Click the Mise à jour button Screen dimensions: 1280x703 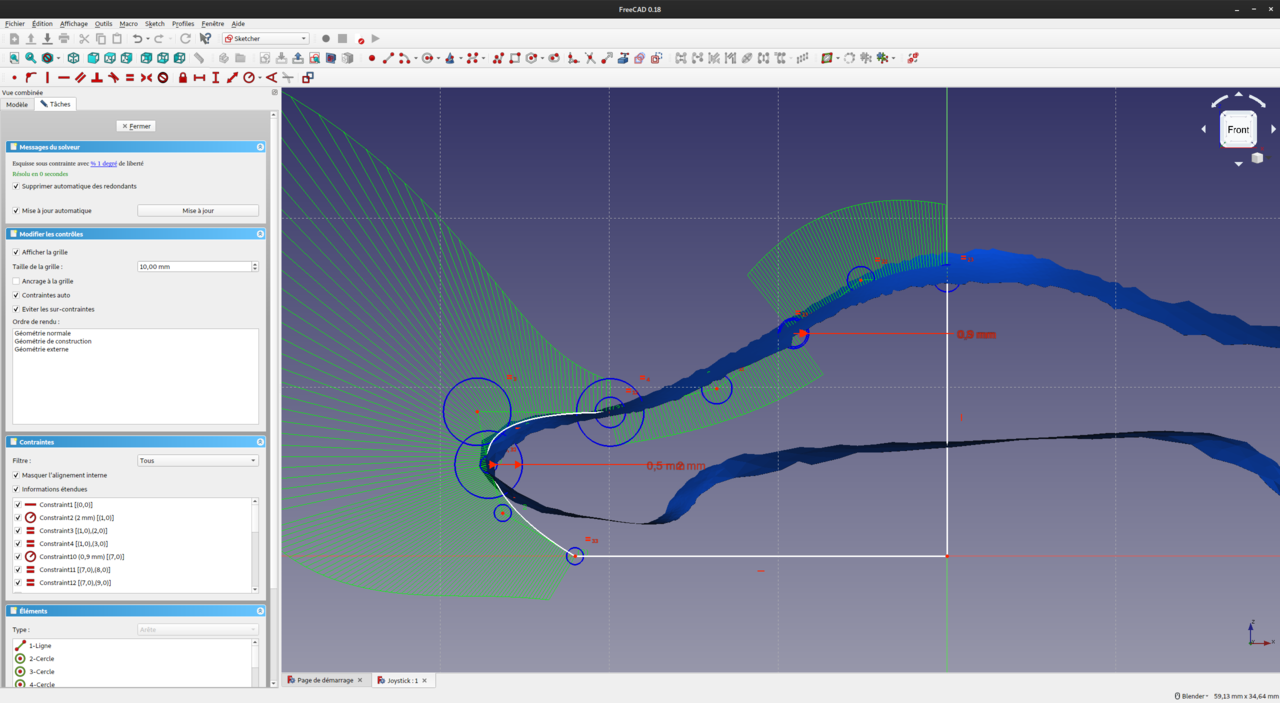(198, 211)
